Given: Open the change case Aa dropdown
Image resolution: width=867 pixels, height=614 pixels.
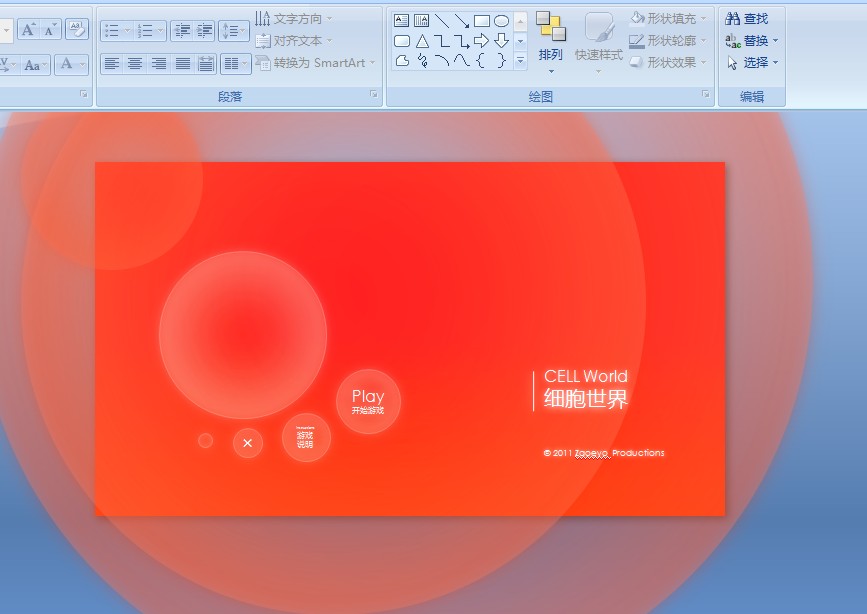Looking at the screenshot, I should [x=35, y=65].
